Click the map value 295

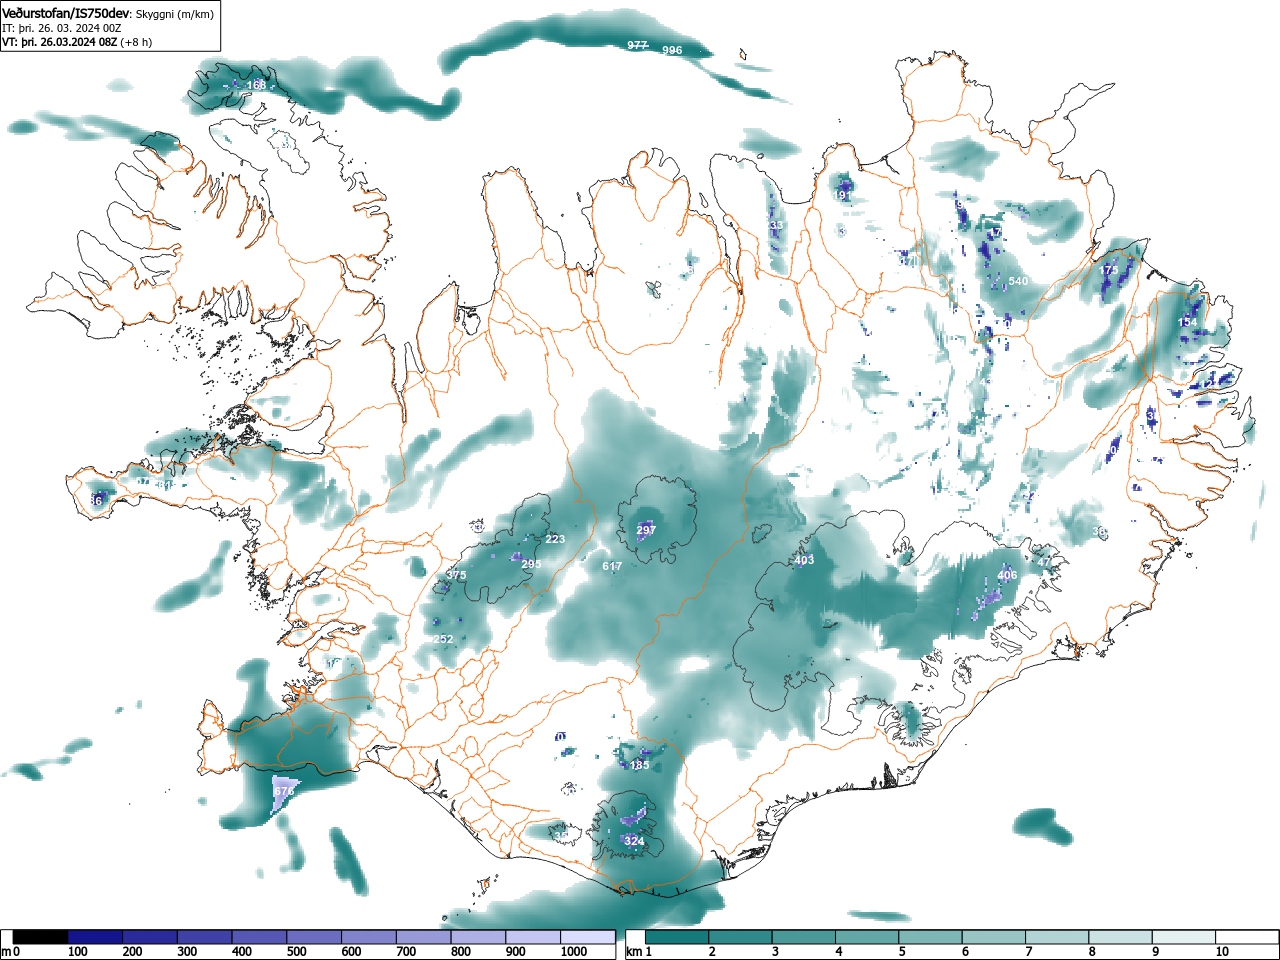[x=531, y=564]
